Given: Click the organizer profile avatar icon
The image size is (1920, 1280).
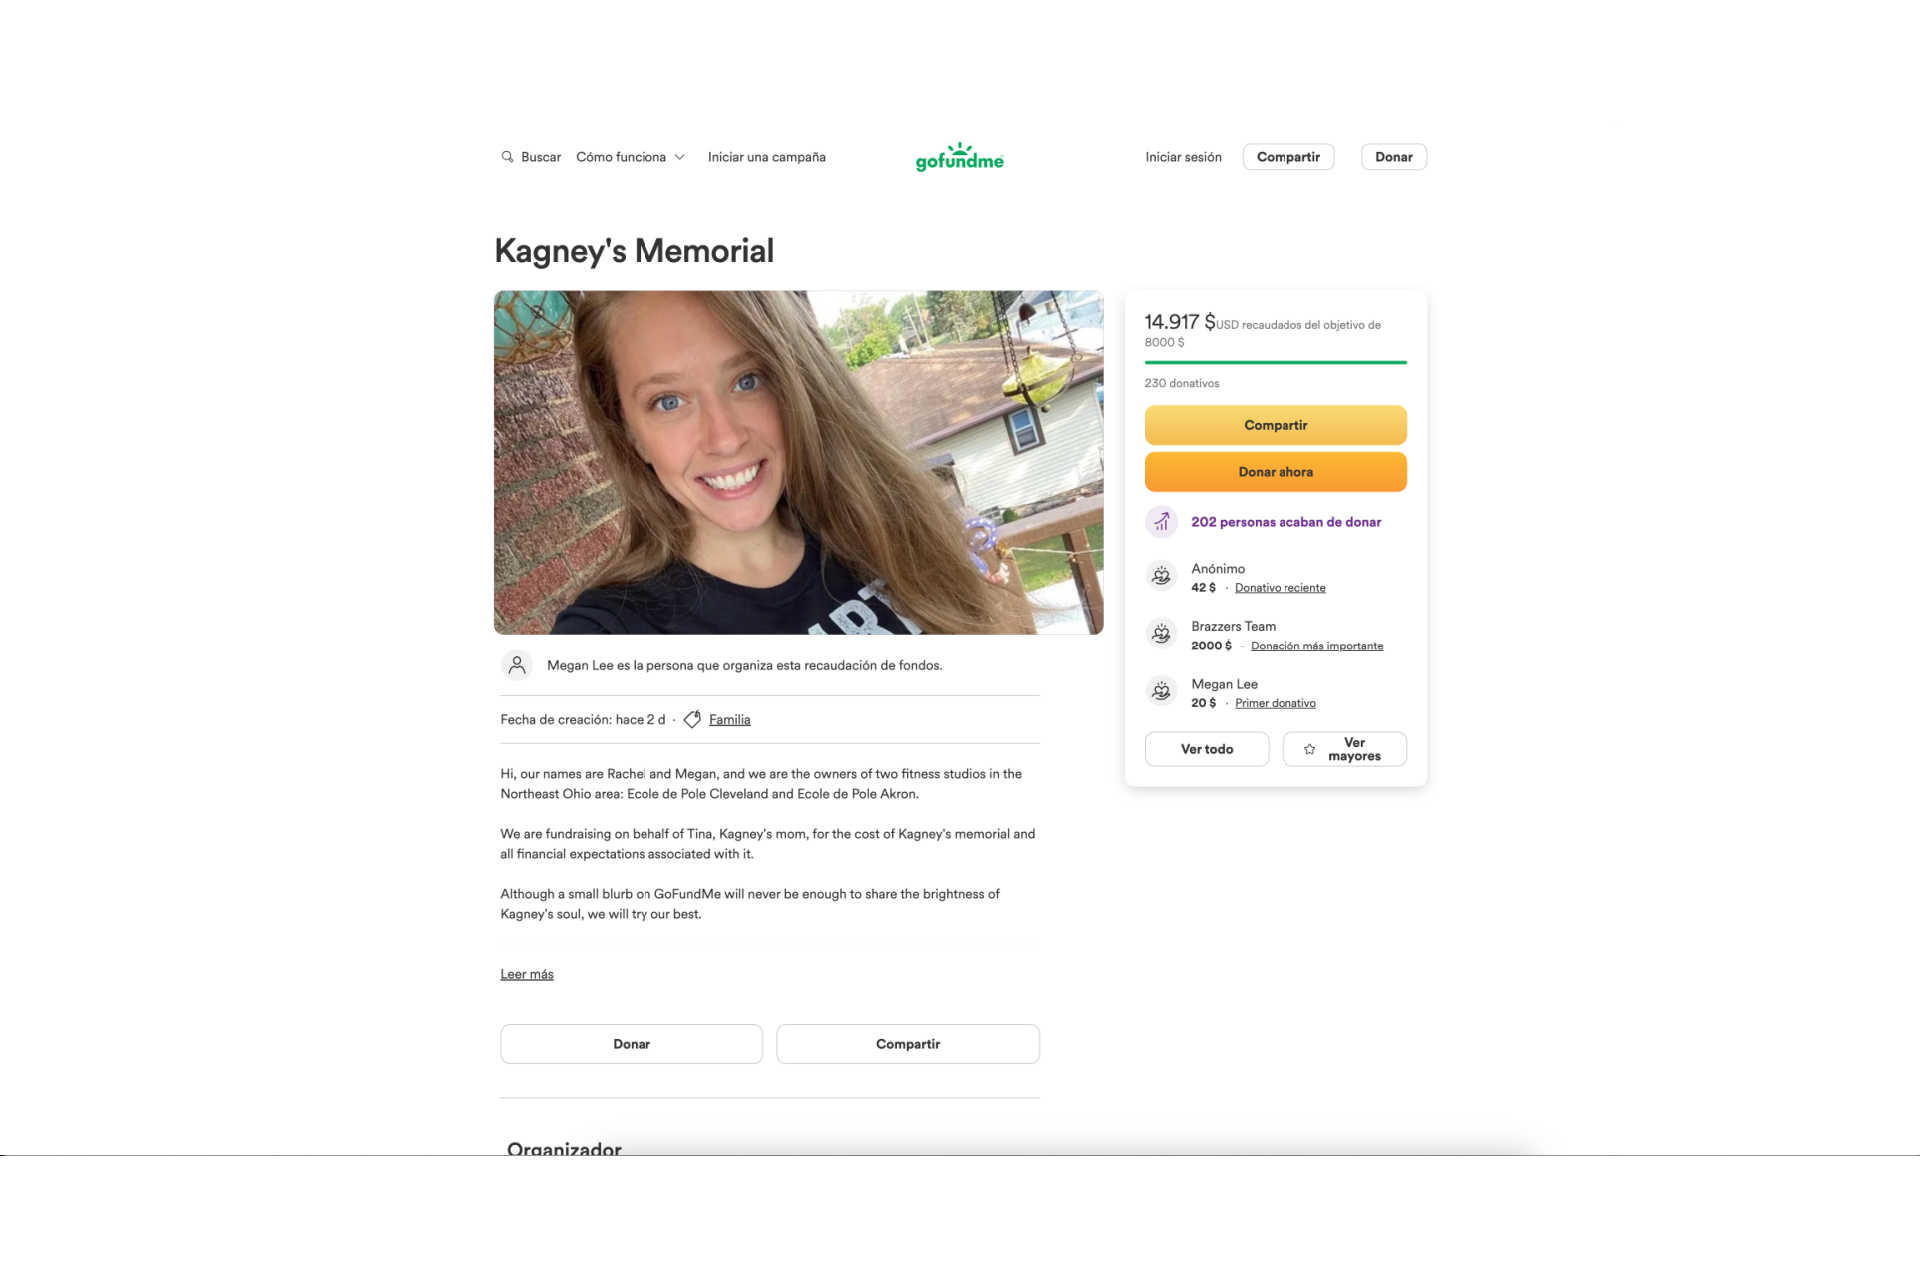Looking at the screenshot, I should [x=517, y=665].
